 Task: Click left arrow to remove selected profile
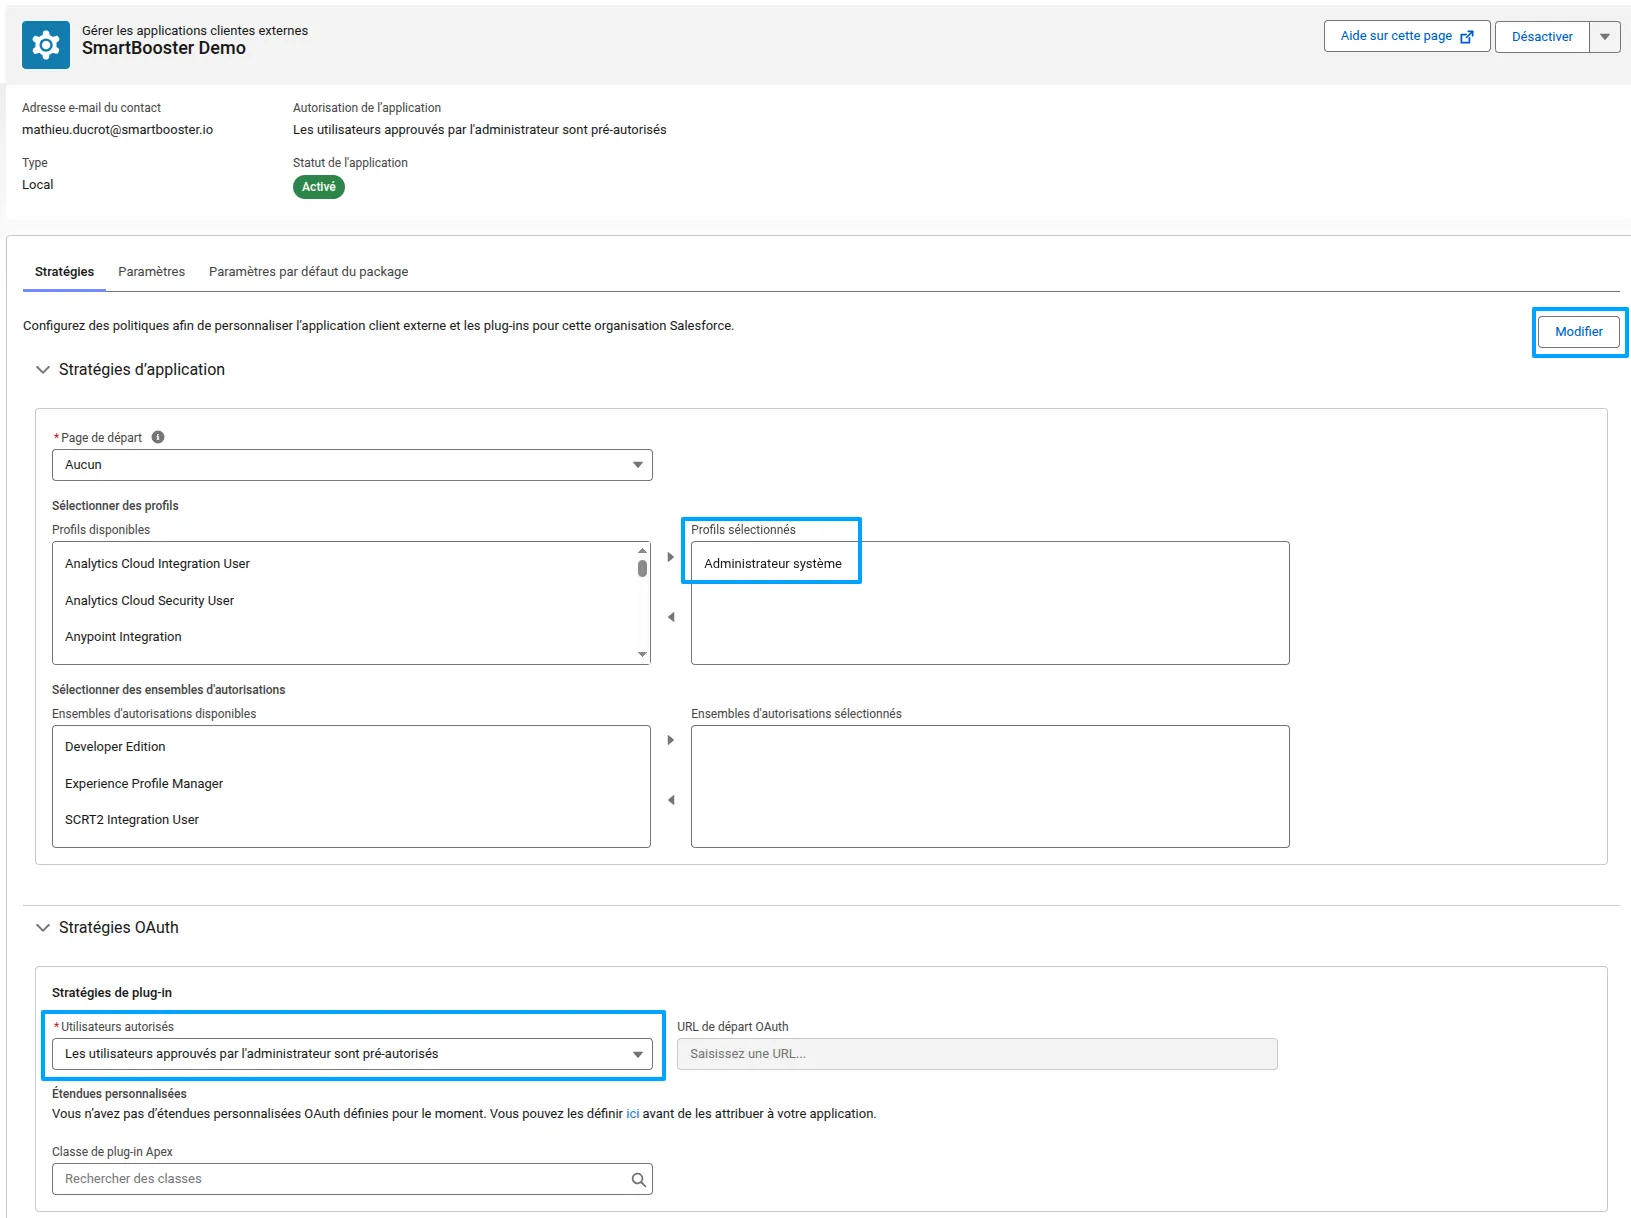click(x=671, y=617)
